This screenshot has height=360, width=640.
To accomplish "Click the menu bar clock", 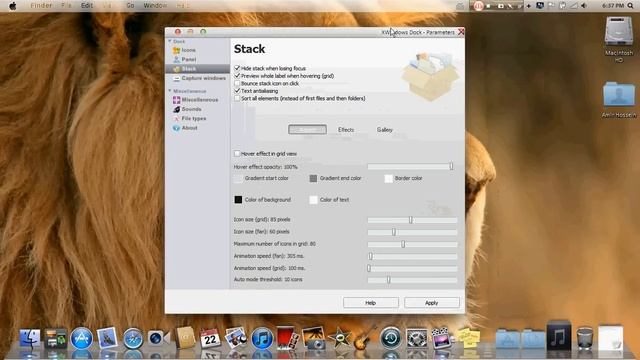I will 613,6.
